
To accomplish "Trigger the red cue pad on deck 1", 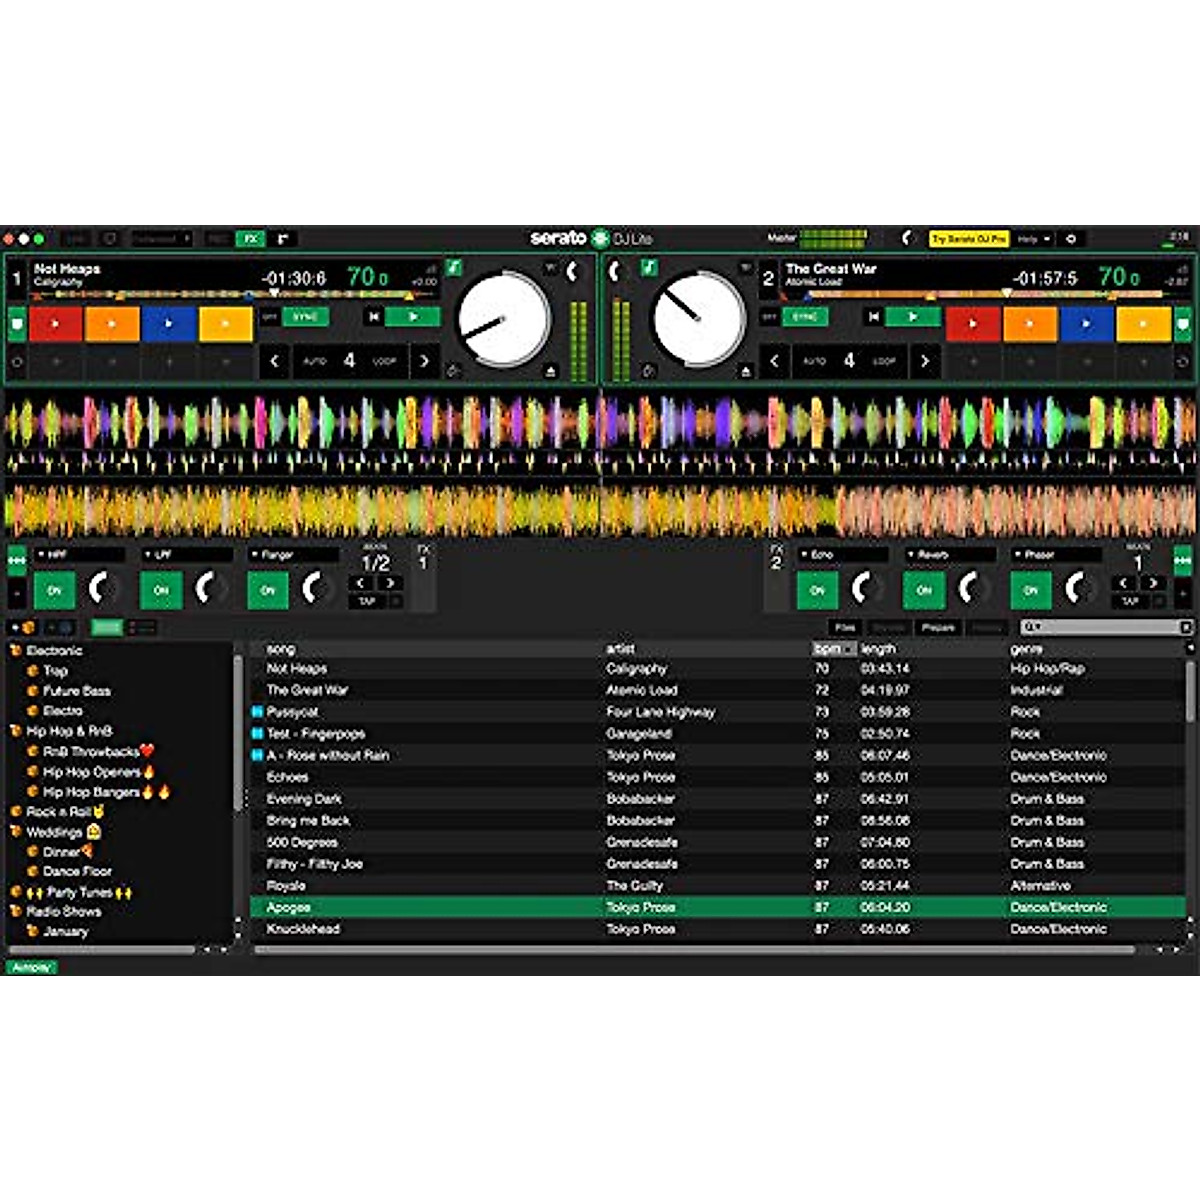I will (x=55, y=324).
